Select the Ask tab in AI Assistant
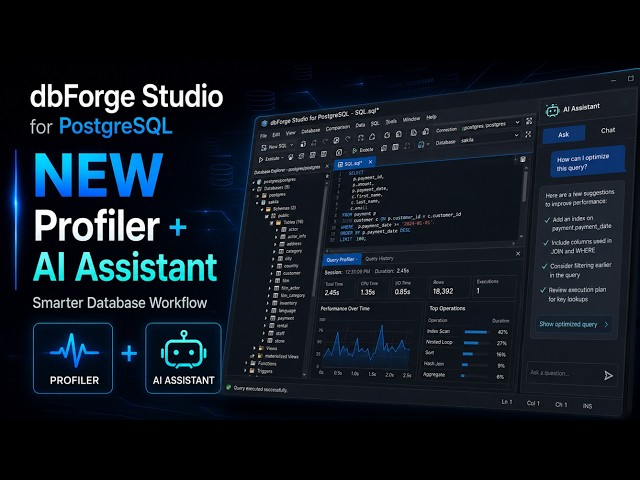The height and width of the screenshot is (480, 640). click(x=564, y=134)
